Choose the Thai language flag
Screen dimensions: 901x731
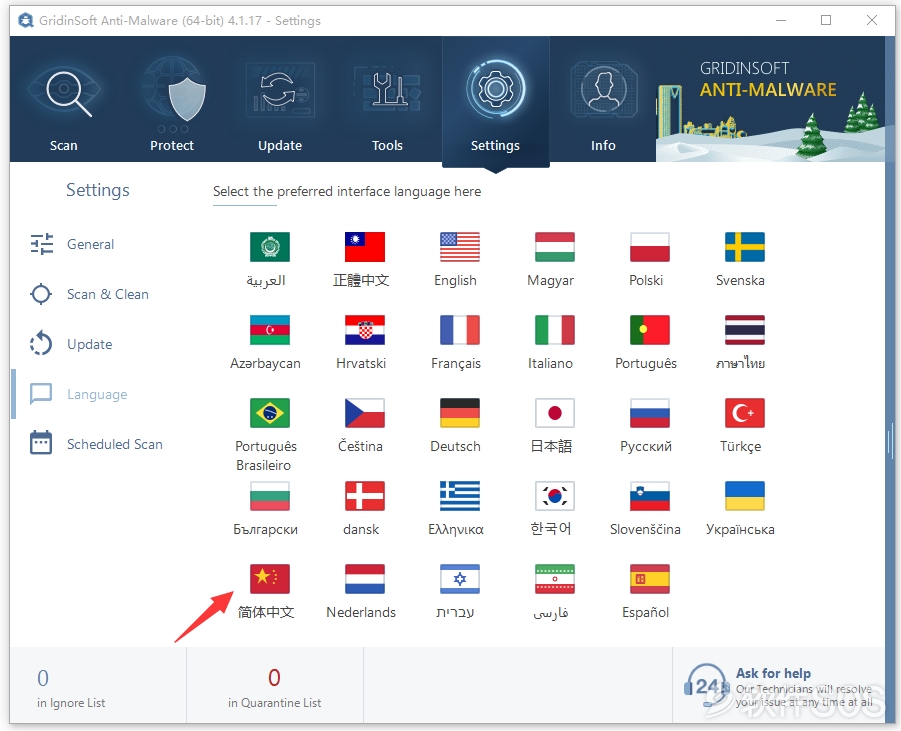click(745, 330)
